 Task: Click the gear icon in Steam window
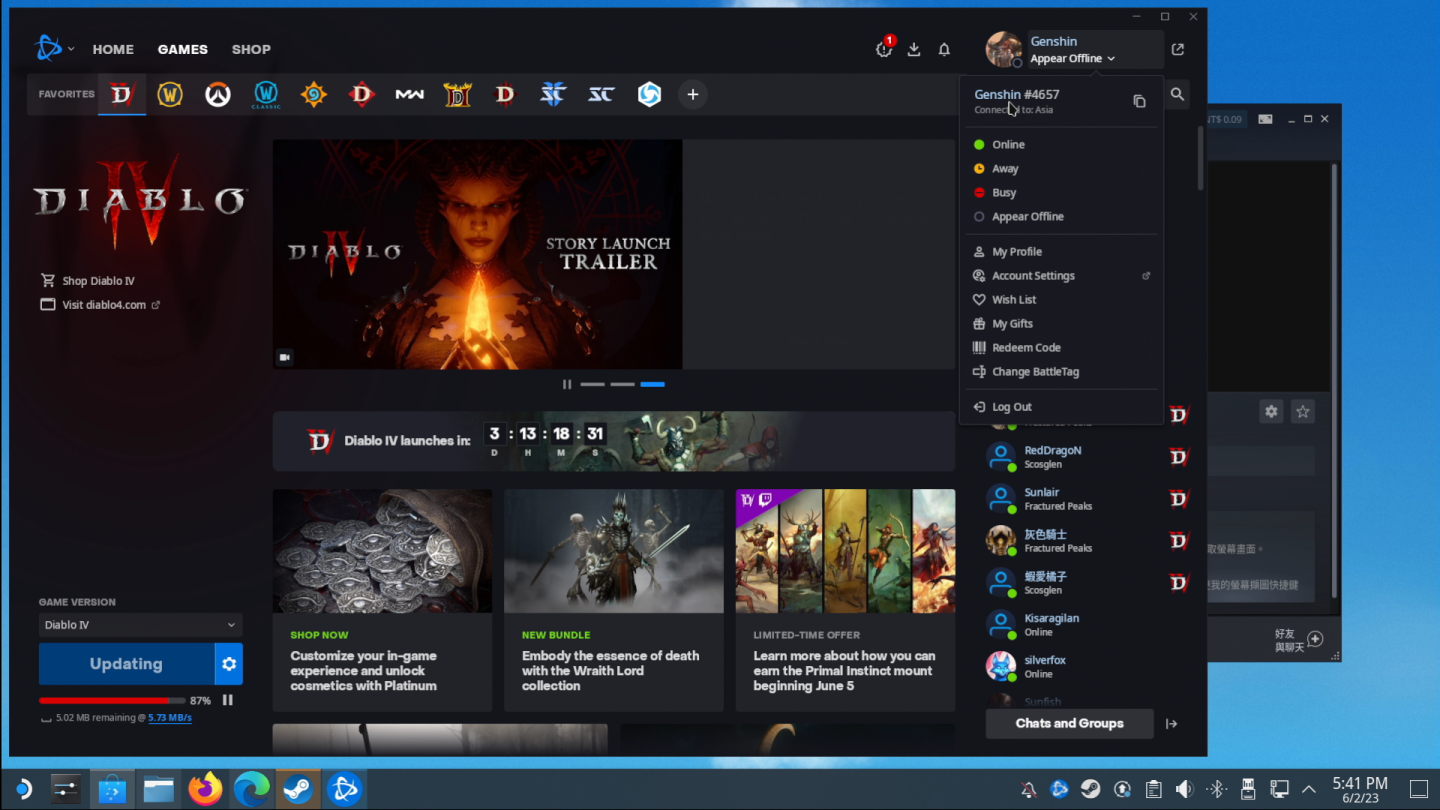[1271, 411]
